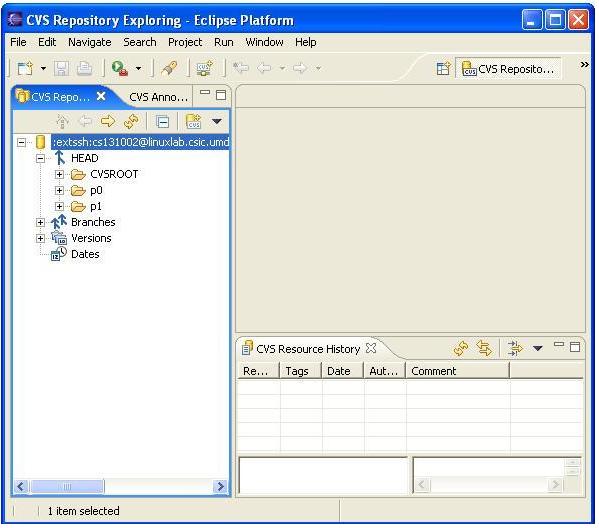Click the Save toolbar icon
Viewport: 599px width, 528px height.
(x=62, y=69)
